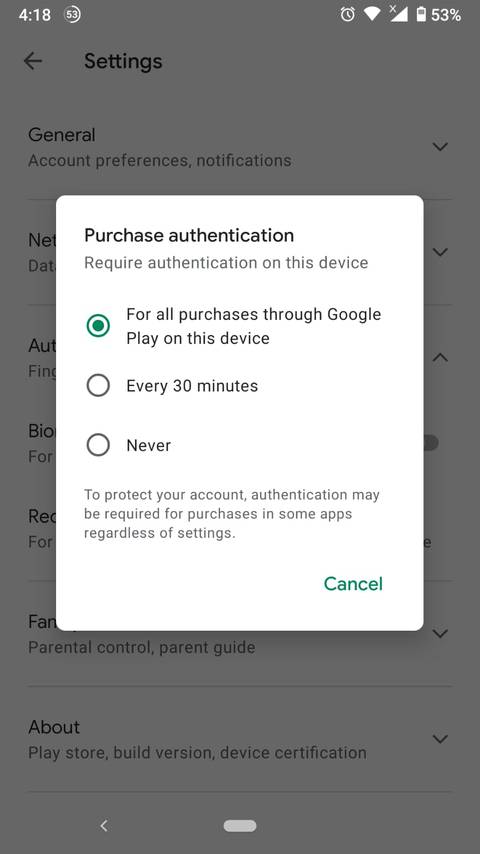This screenshot has height=854, width=480.
Task: Tap the cellular signal status icon
Action: tap(398, 14)
